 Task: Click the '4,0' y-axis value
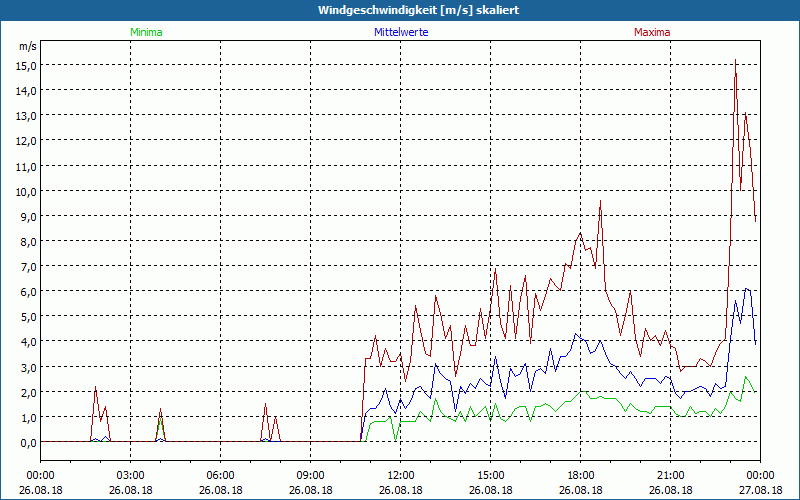point(28,342)
